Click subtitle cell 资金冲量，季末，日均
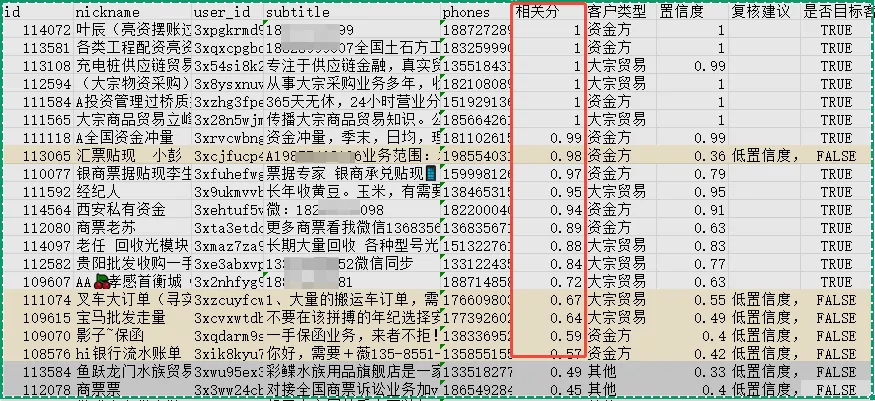The height and width of the screenshot is (401, 875). click(x=352, y=138)
